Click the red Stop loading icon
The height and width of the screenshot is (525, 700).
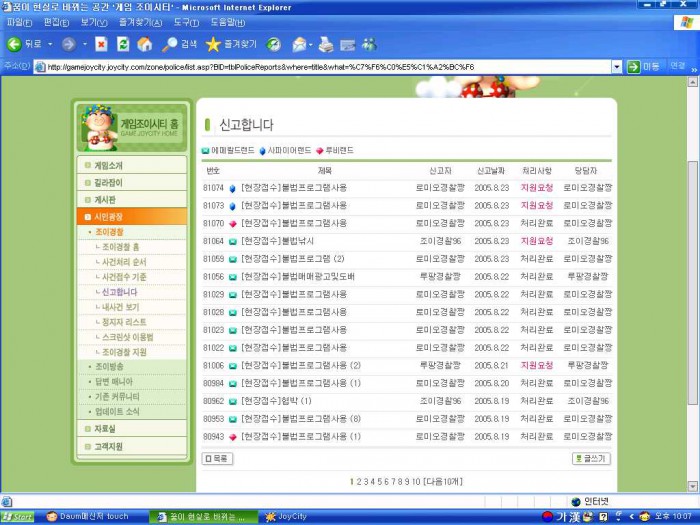101,44
